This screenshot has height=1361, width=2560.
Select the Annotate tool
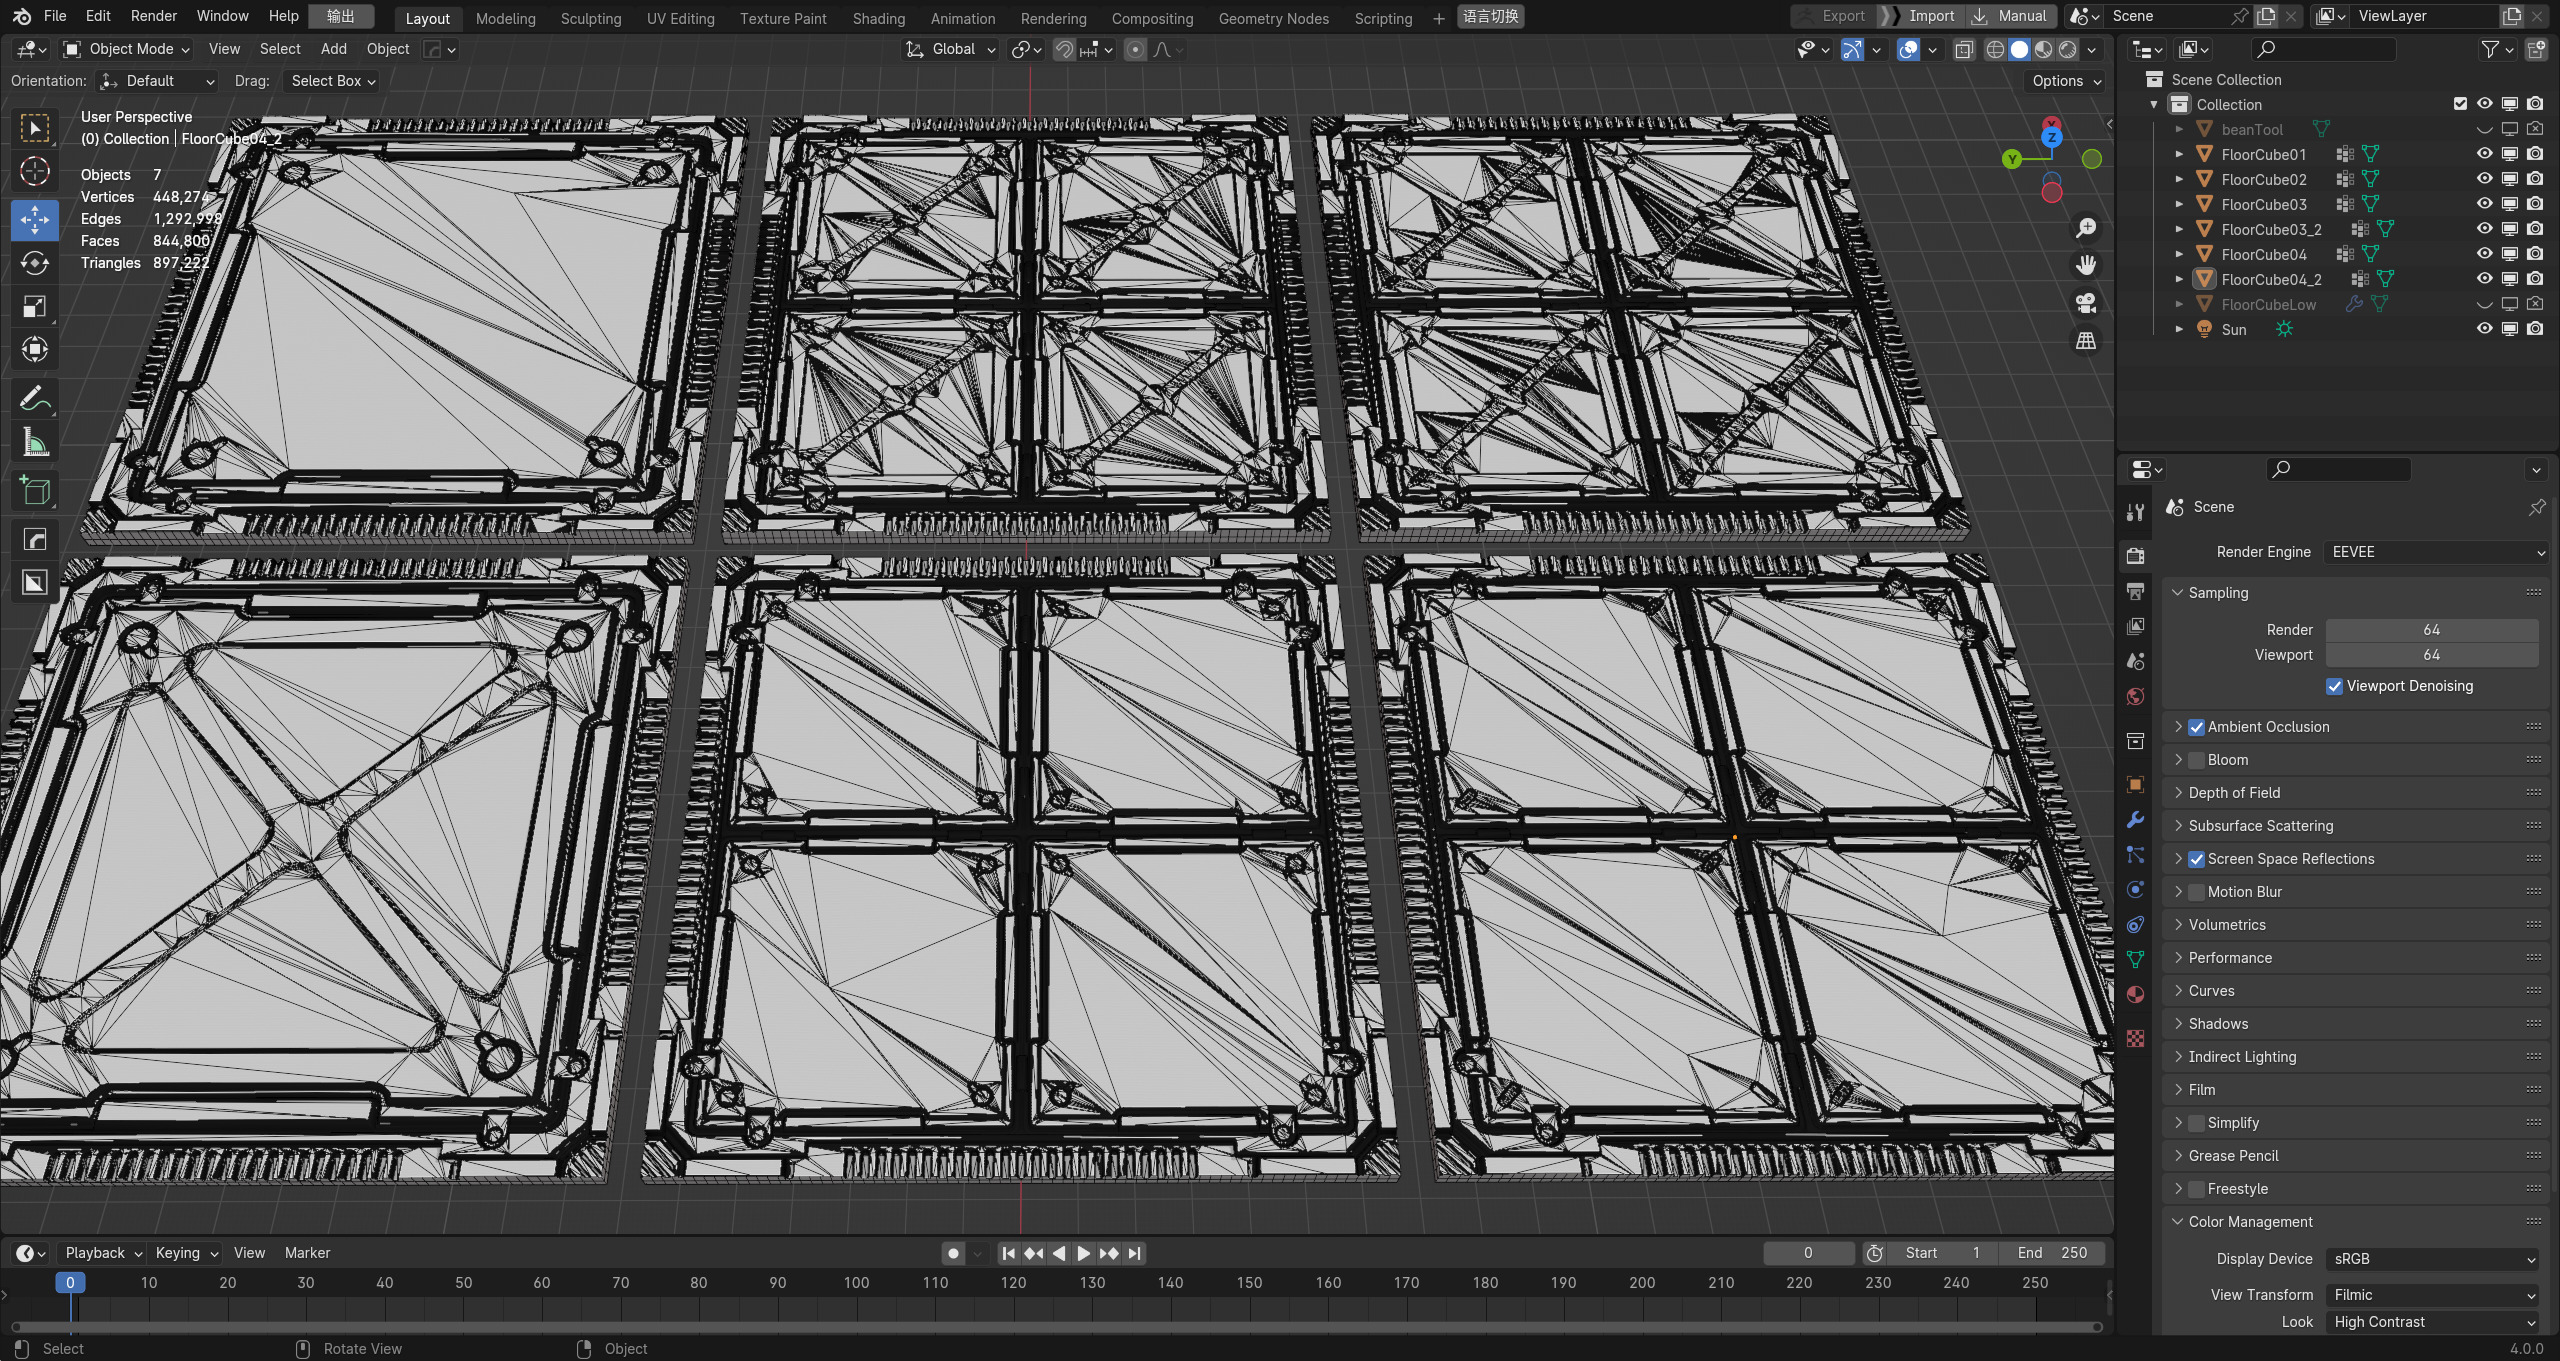point(35,399)
